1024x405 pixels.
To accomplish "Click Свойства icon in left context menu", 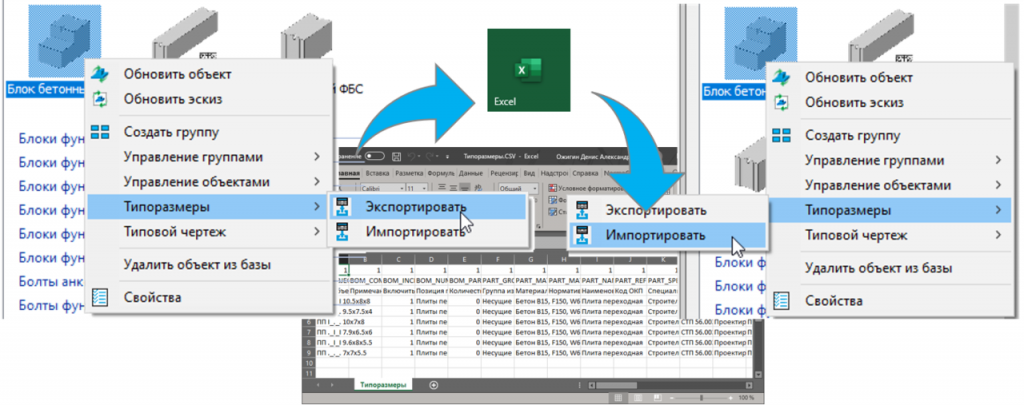I will tap(100, 298).
